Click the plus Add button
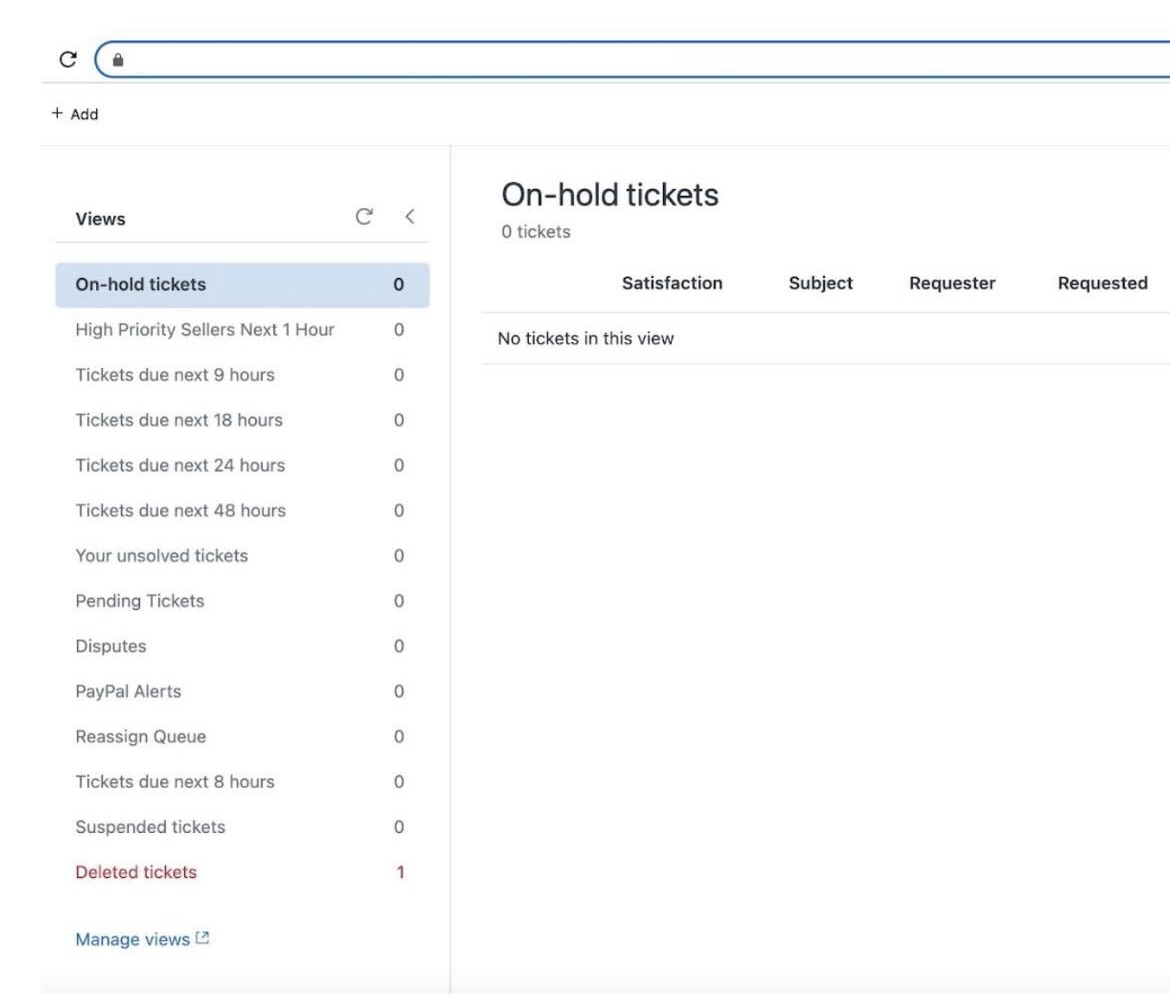The width and height of the screenshot is (1170, 994). pos(75,114)
